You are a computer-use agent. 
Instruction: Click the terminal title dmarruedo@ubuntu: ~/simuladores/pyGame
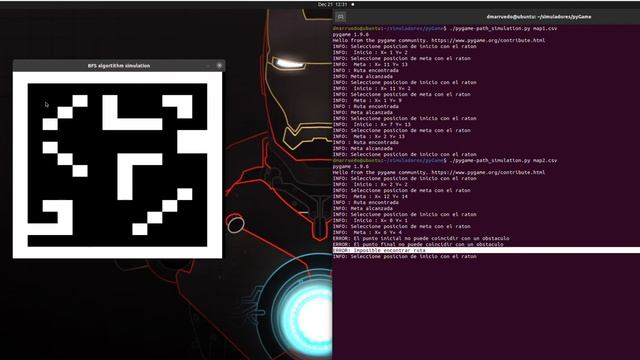539,17
